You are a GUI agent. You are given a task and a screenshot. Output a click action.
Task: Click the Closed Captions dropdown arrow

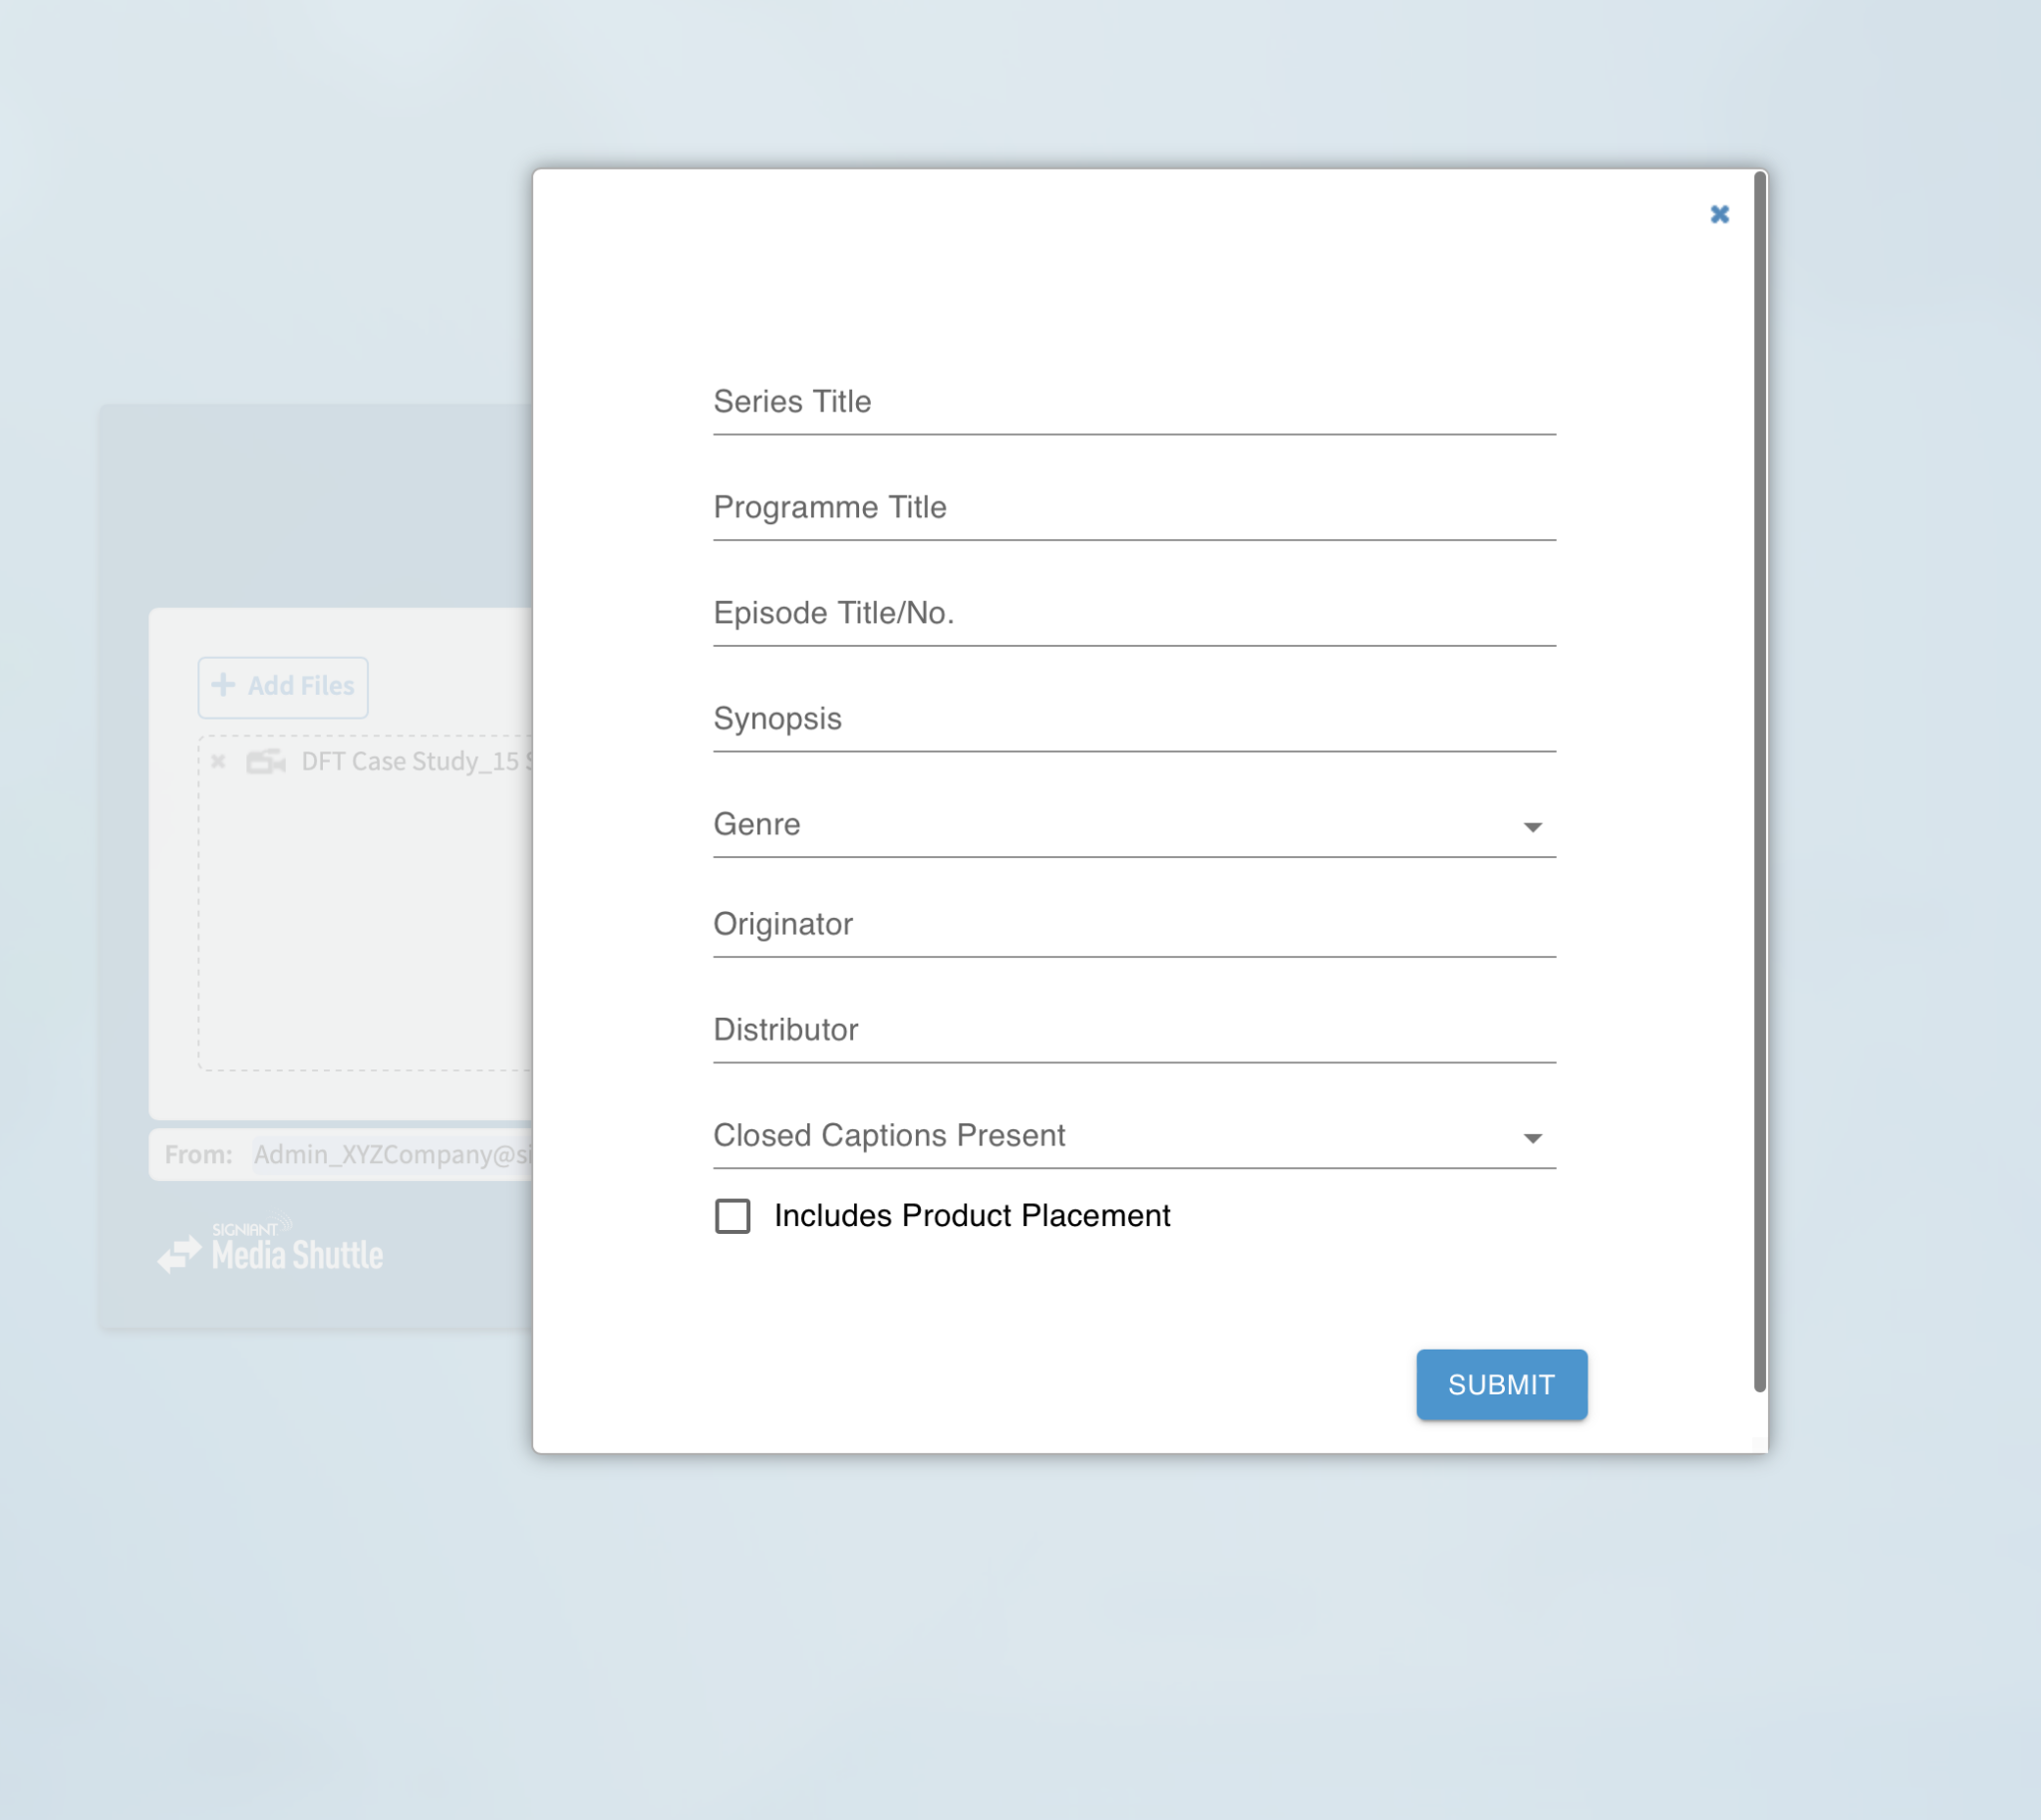point(1532,1138)
